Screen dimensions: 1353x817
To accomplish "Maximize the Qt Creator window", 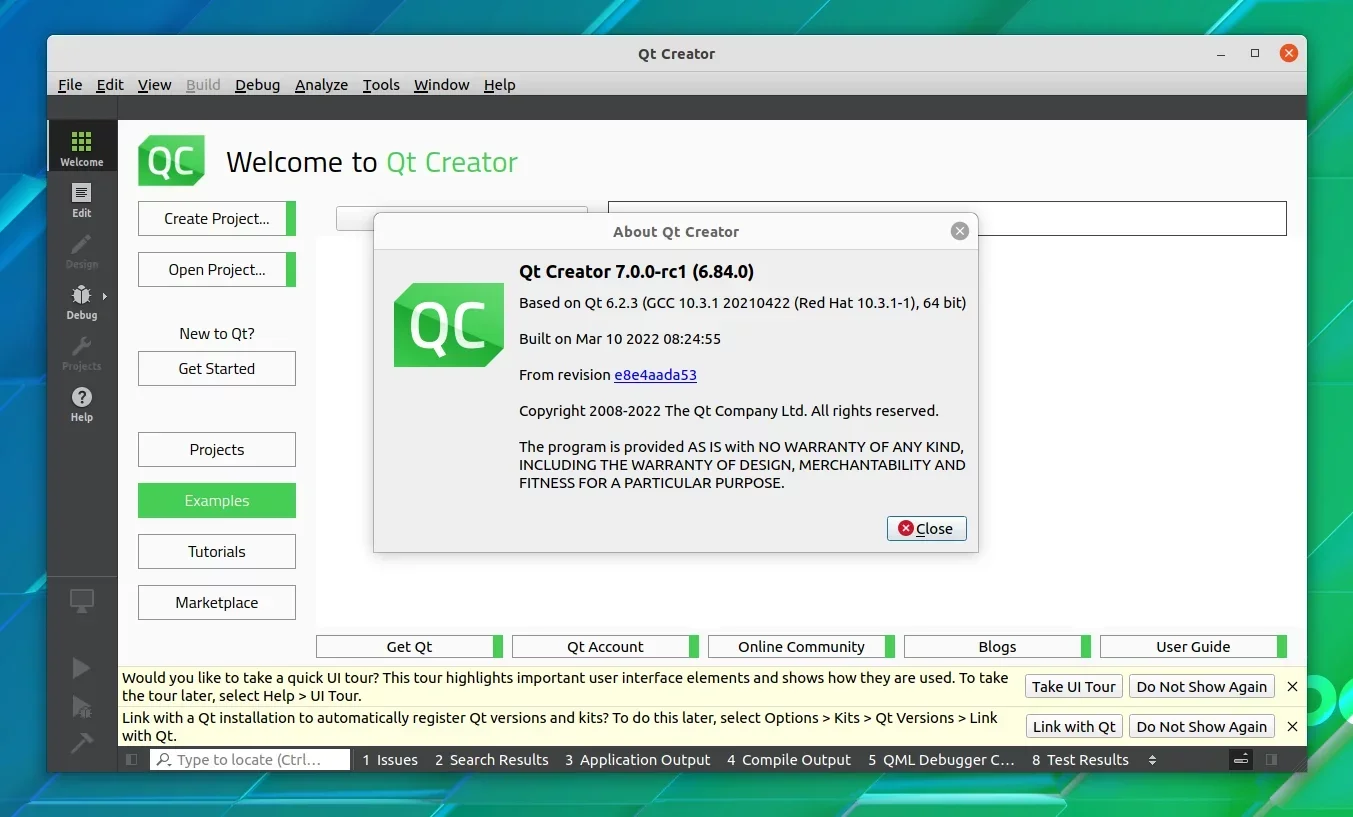I will (1255, 53).
